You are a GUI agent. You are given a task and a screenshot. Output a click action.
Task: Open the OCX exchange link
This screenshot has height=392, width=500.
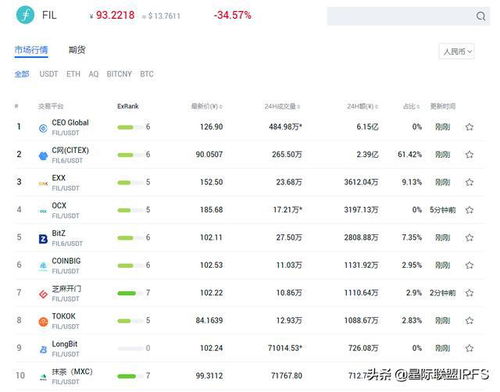coord(59,206)
